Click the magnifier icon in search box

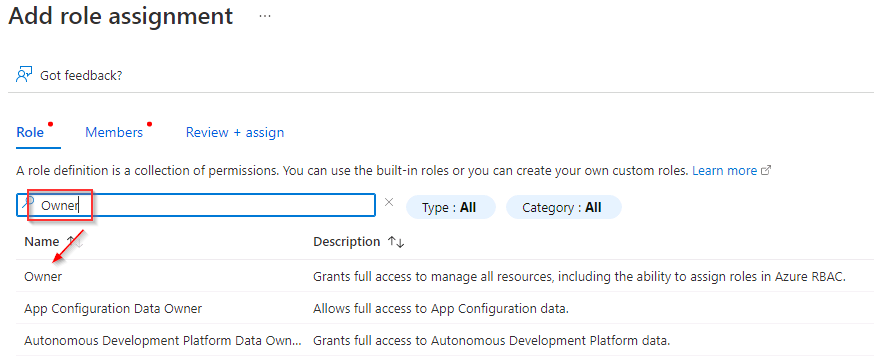click(x=27, y=203)
